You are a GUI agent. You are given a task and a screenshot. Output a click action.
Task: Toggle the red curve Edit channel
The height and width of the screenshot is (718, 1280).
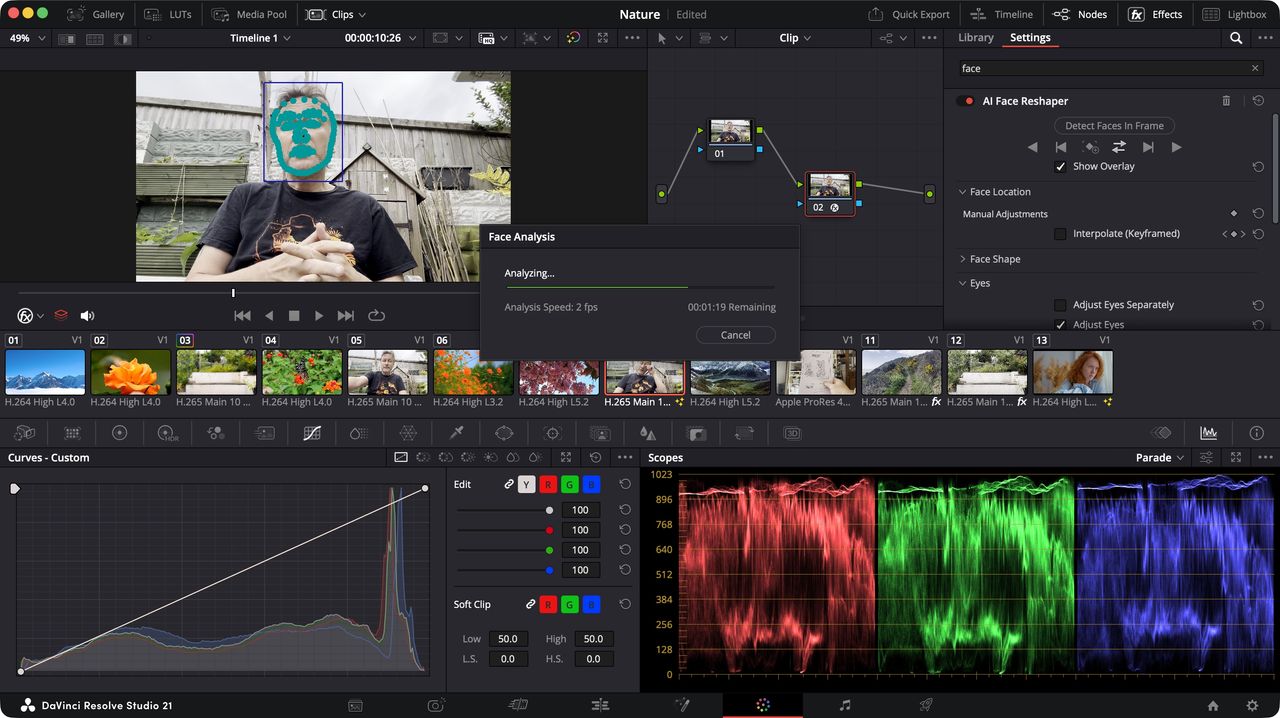click(x=548, y=484)
